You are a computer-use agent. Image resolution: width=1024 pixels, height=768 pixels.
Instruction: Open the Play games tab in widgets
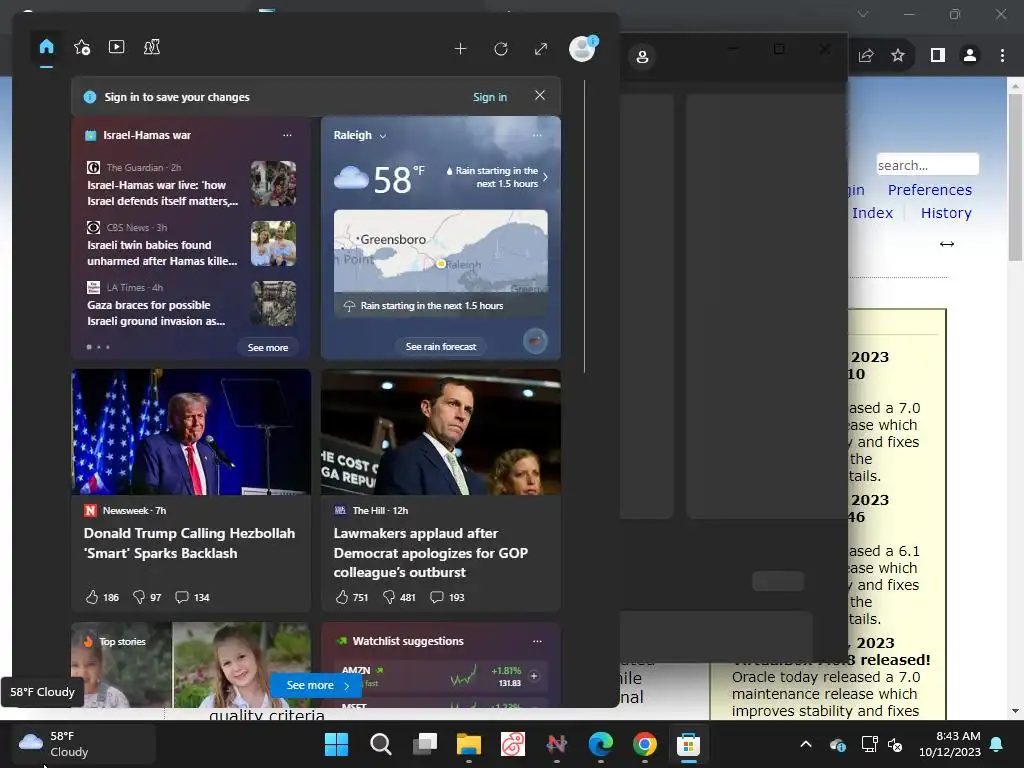(152, 47)
